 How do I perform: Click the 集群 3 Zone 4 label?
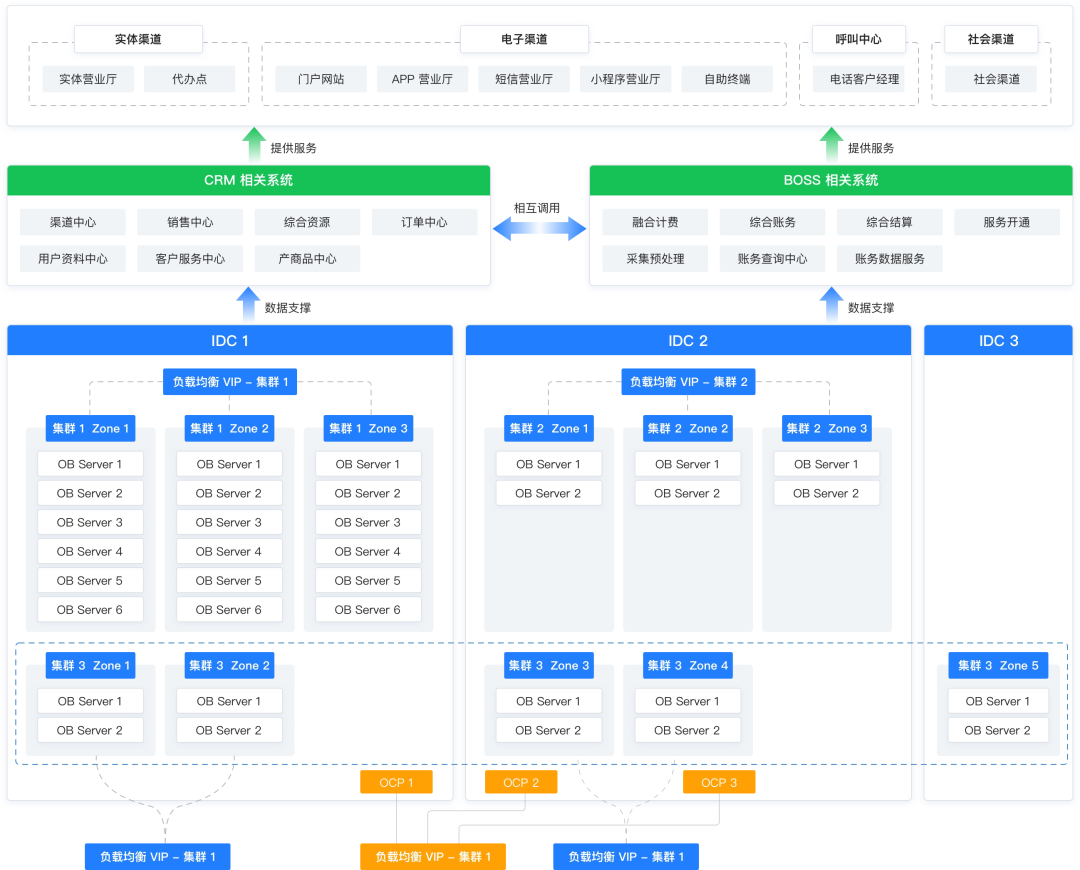coord(687,665)
